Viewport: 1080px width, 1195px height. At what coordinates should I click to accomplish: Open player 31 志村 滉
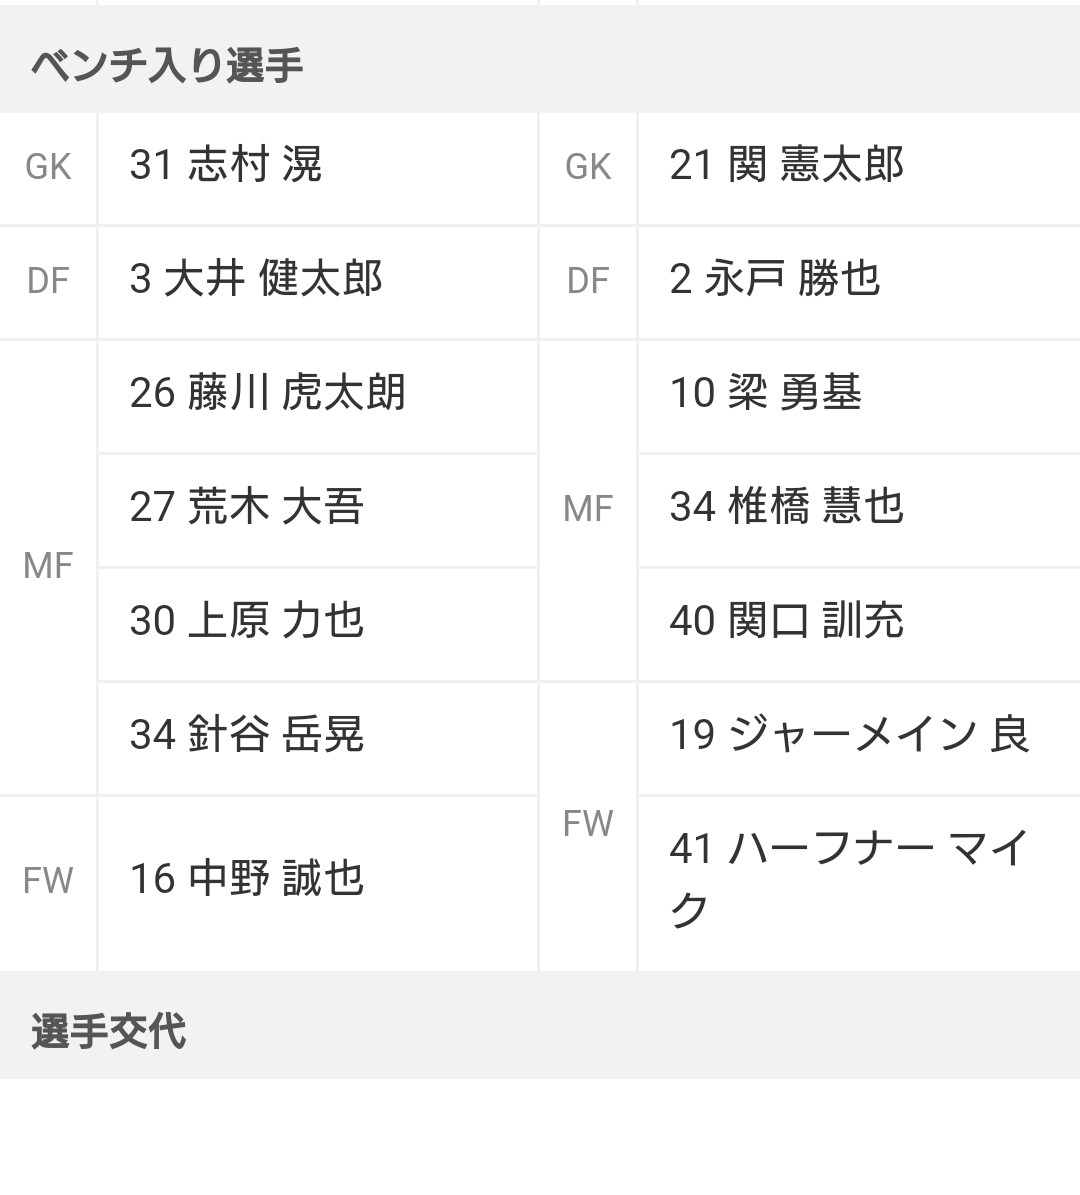[226, 166]
